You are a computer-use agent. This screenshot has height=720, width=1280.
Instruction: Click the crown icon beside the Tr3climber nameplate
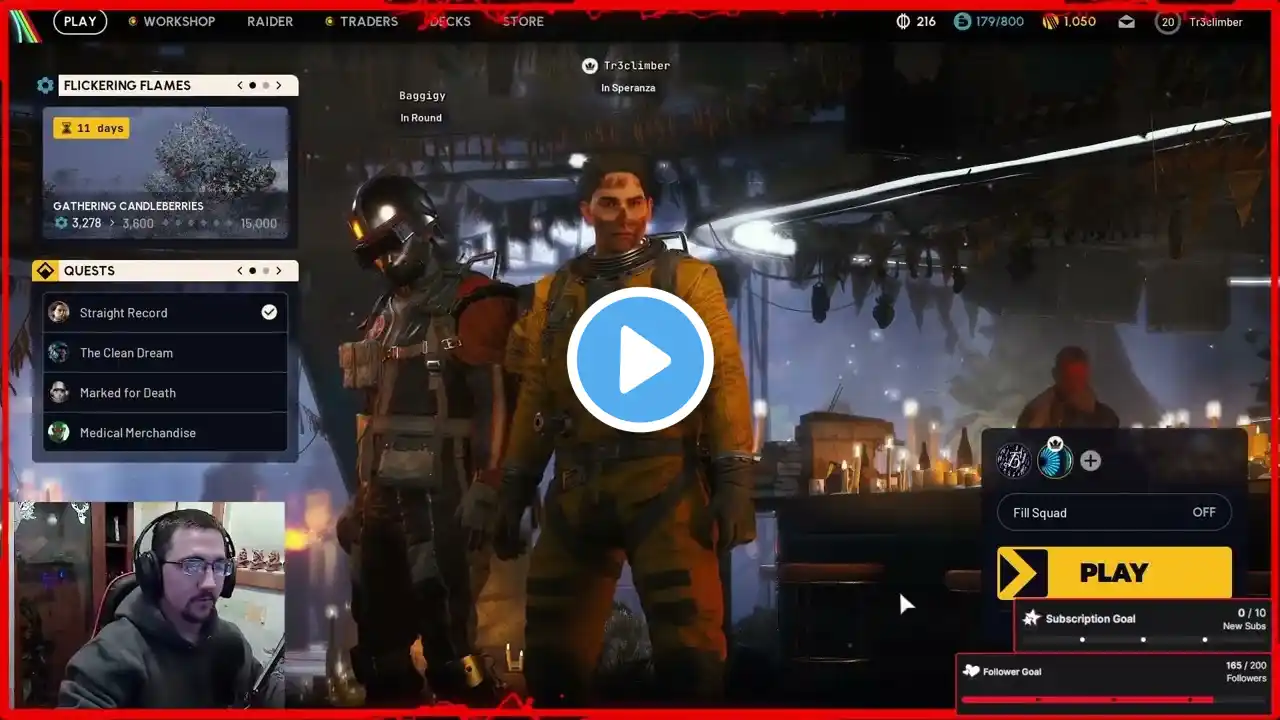coord(590,66)
